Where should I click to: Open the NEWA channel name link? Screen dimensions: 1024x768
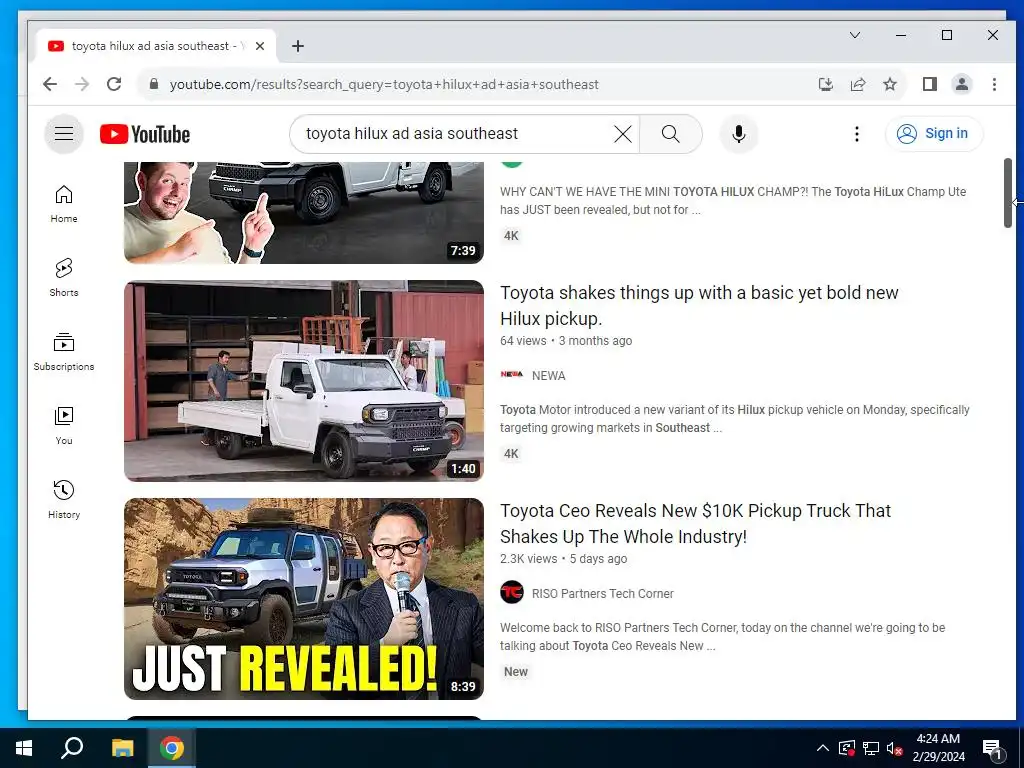[x=549, y=376]
